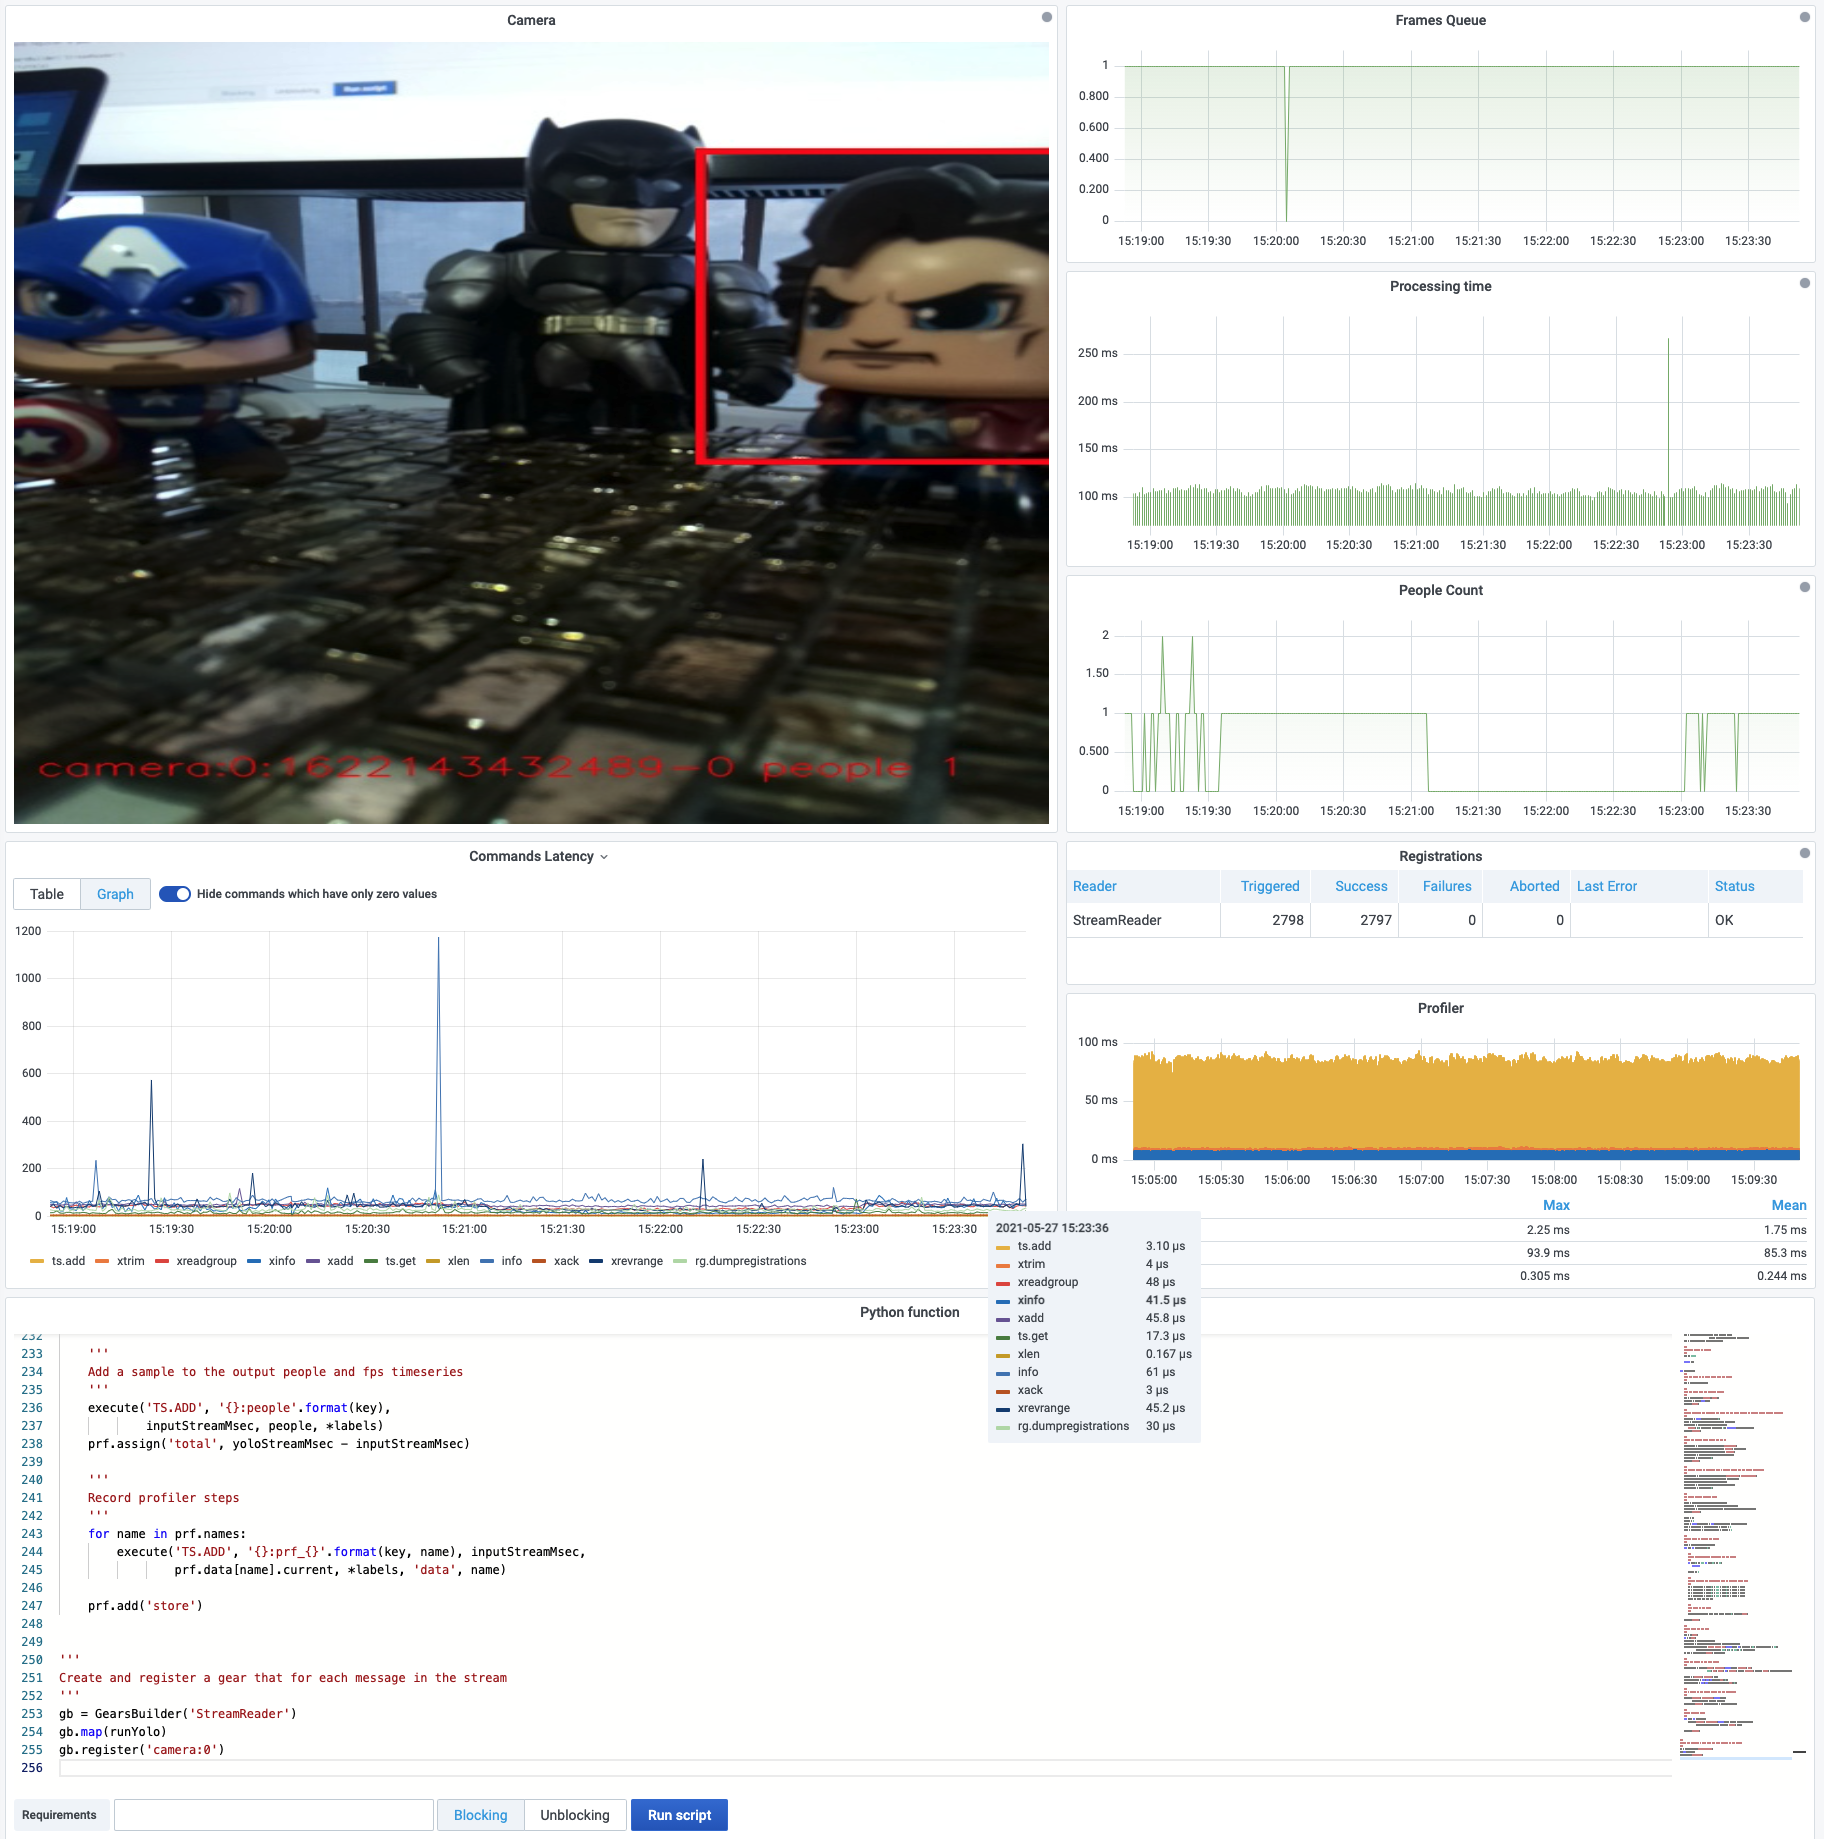Open the Processing time panel title menu

pos(1440,286)
